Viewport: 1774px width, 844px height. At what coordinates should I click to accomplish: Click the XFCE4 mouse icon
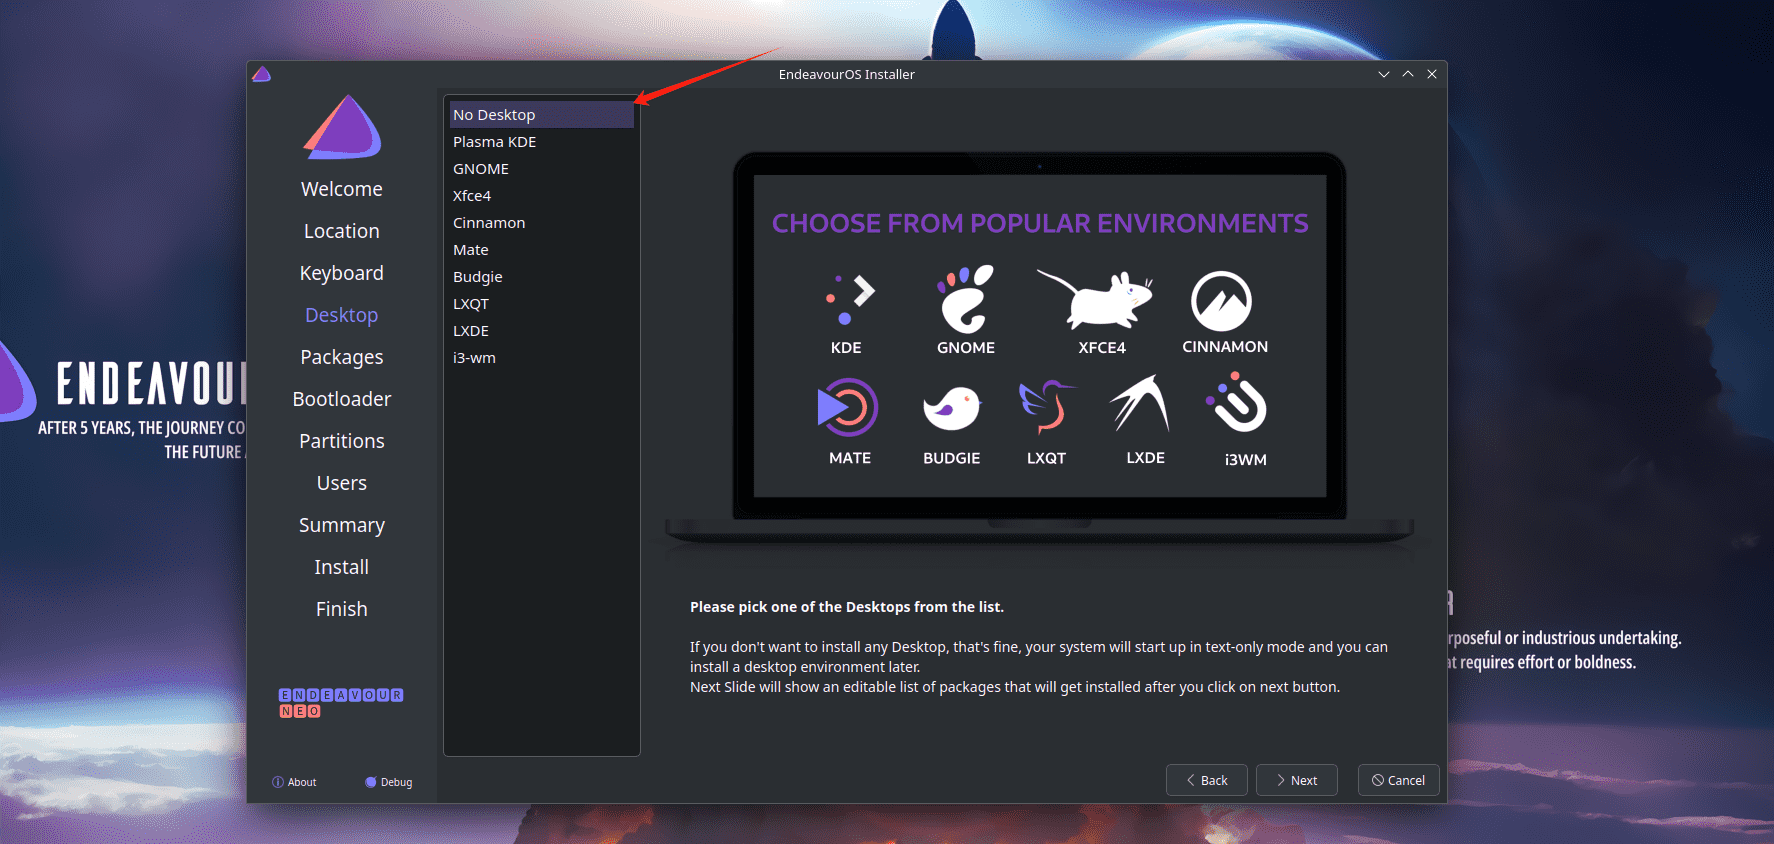click(x=1095, y=298)
